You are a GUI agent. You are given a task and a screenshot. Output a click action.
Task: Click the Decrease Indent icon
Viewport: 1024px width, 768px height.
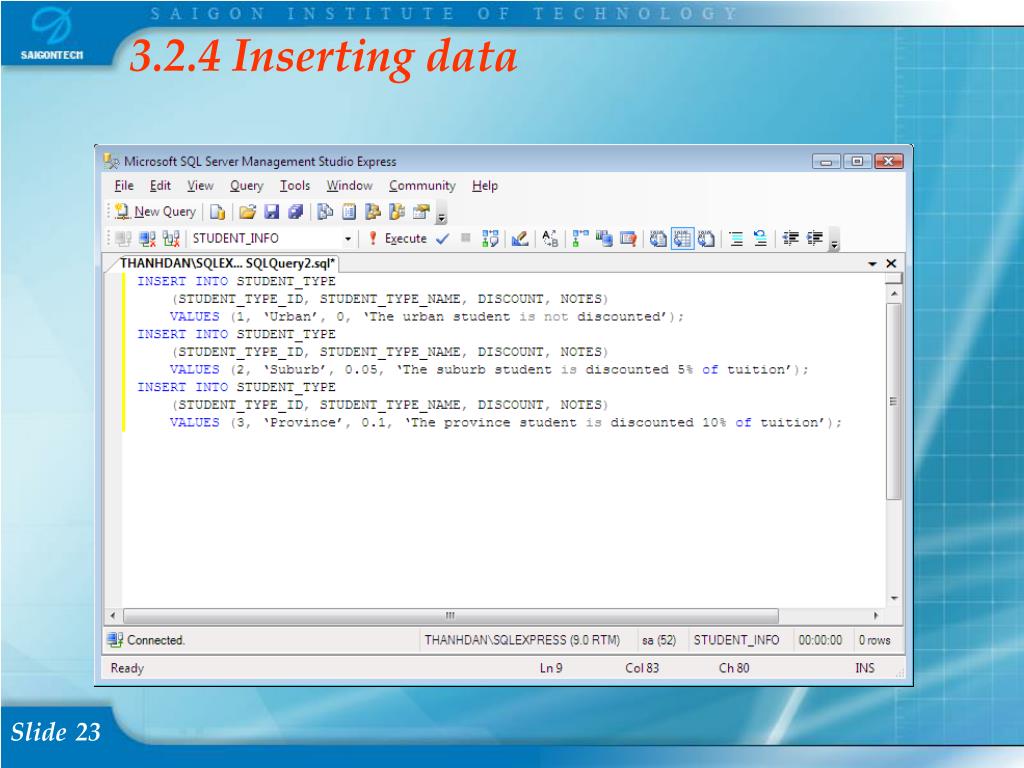[x=790, y=238]
